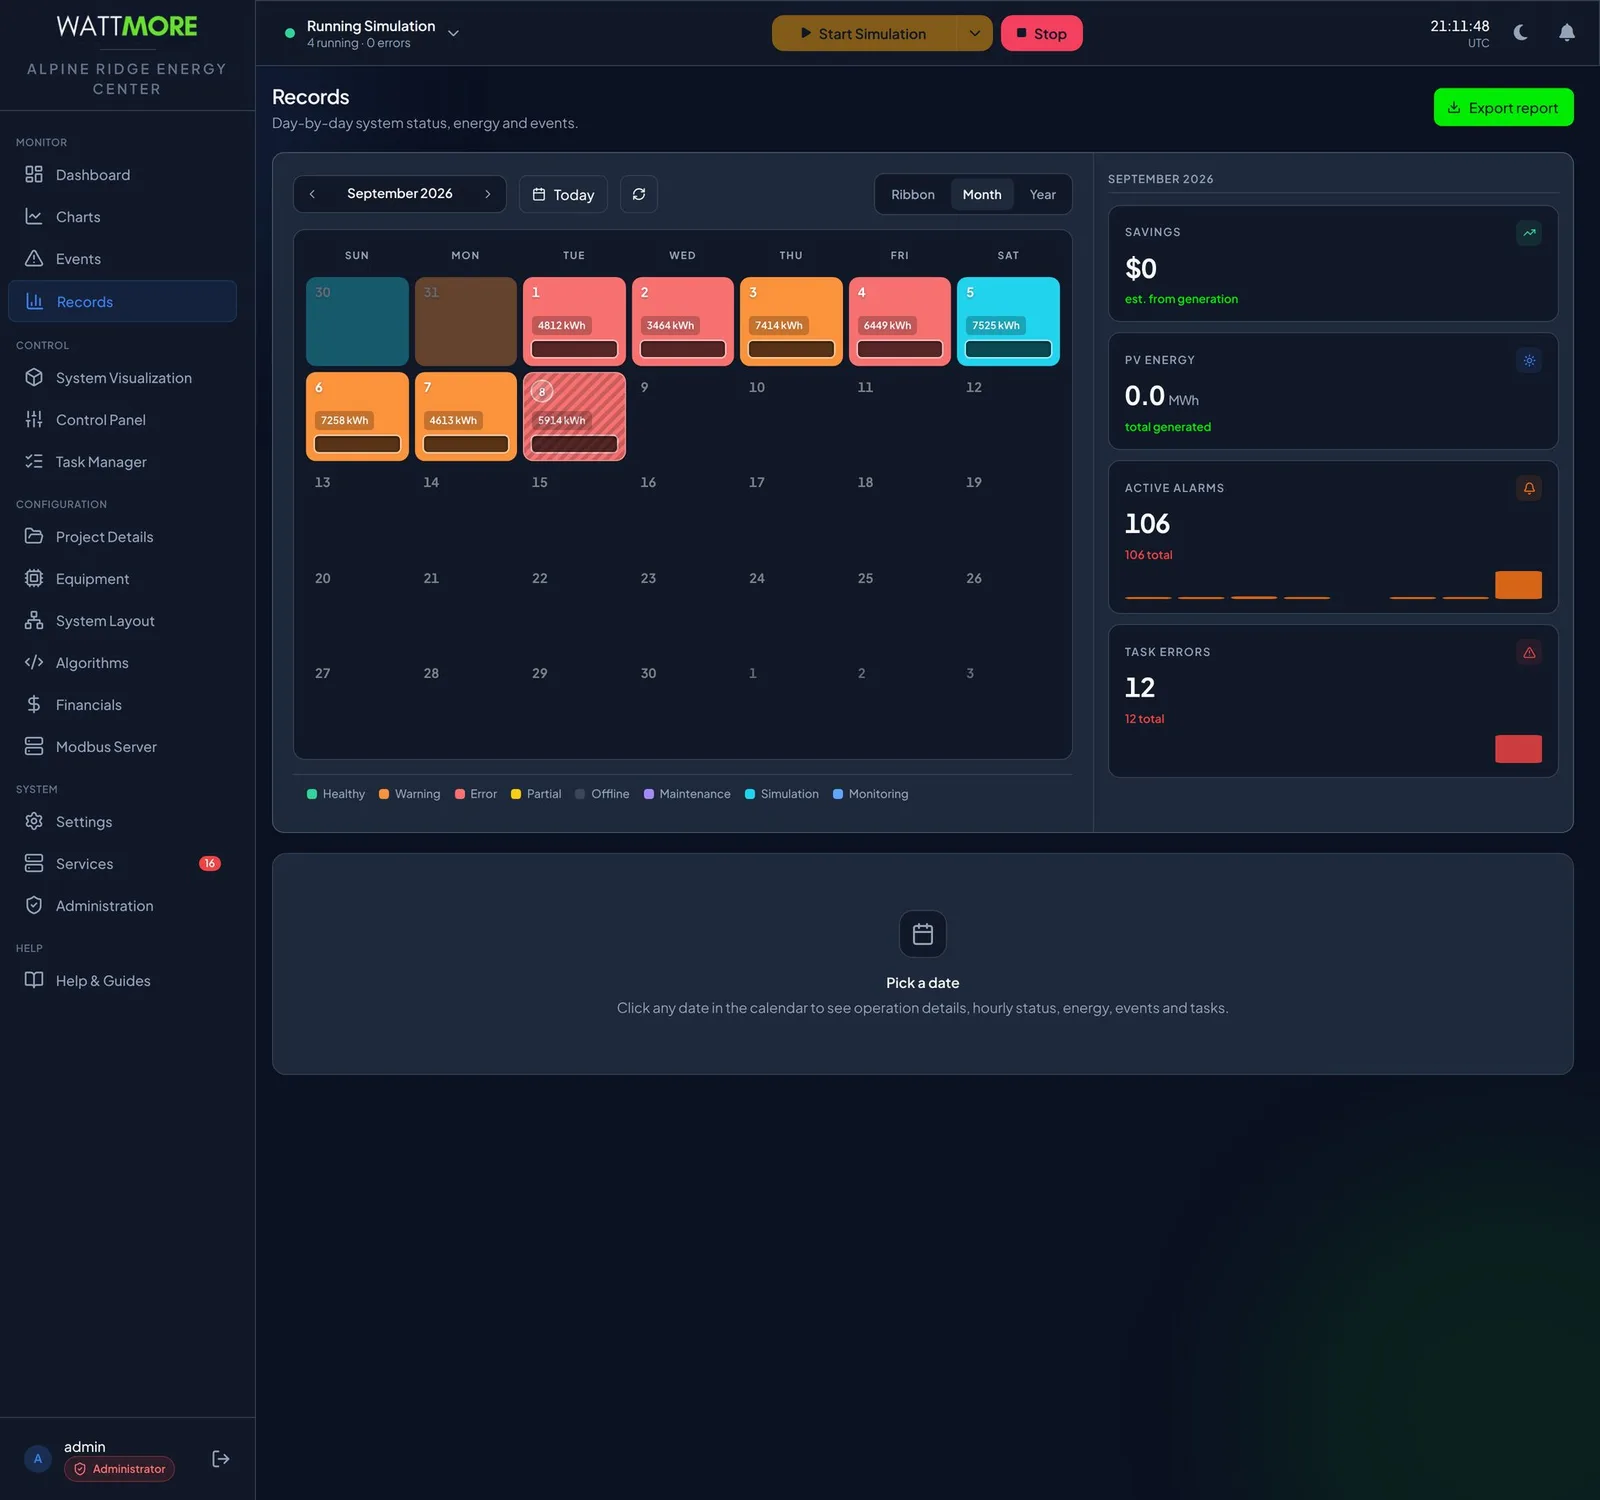Go to previous month arrow

tap(312, 194)
